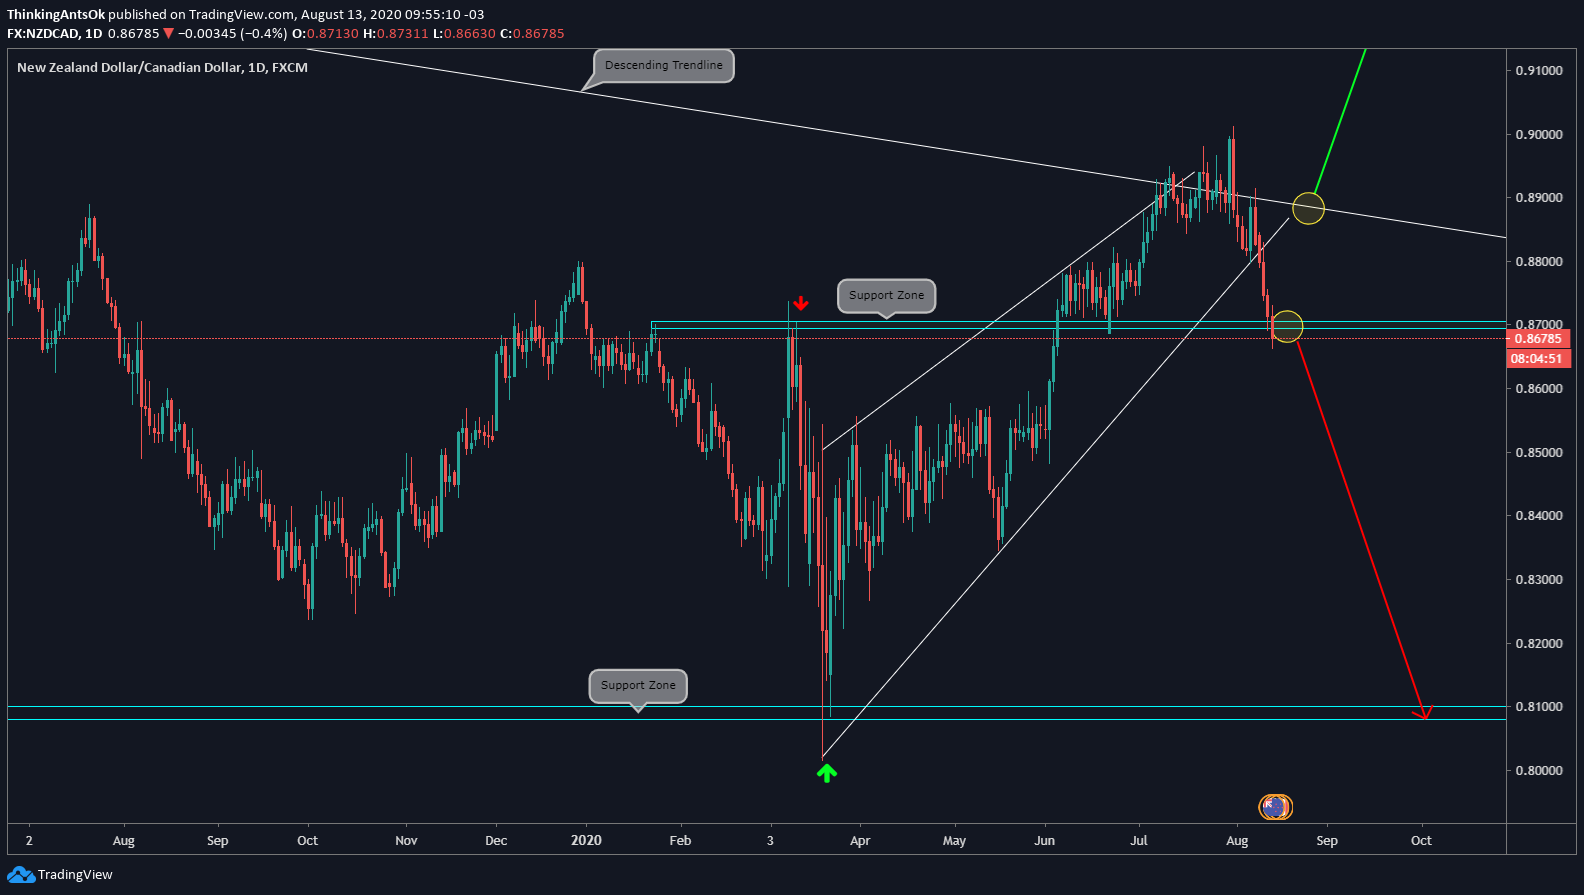Click the upper Support Zone callout label

[x=886, y=295]
